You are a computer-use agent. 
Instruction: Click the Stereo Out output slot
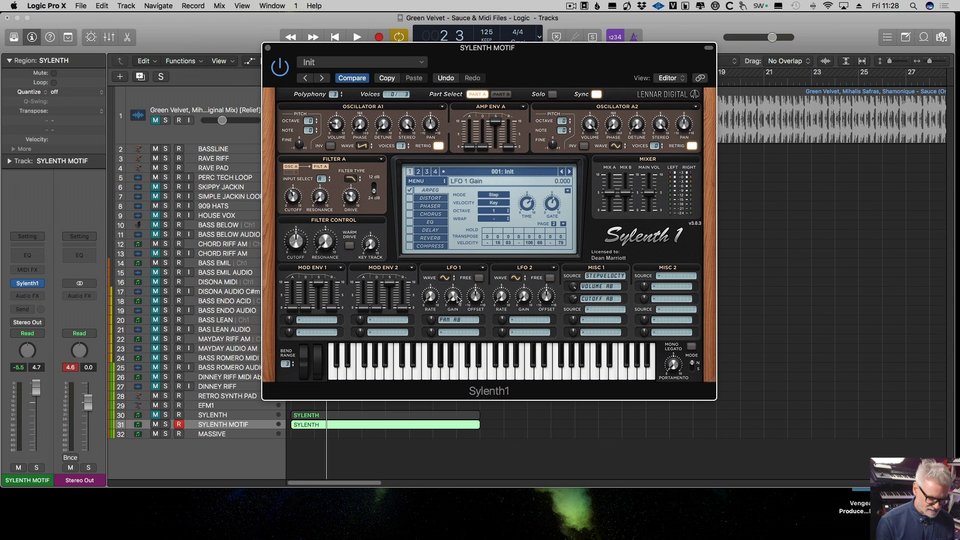27,322
